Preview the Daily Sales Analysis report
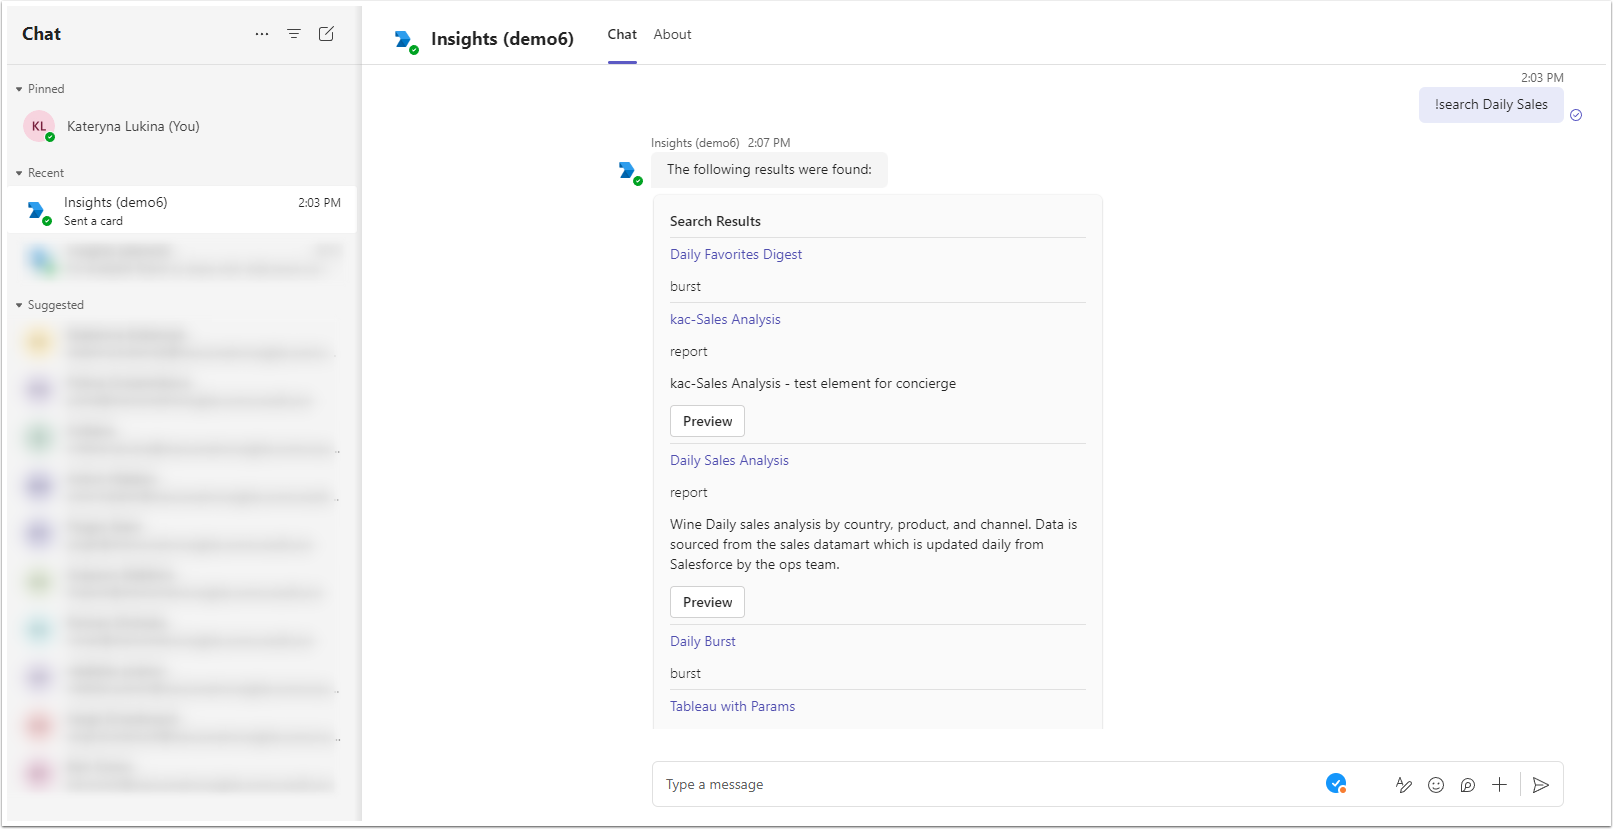1613x829 pixels. click(x=707, y=602)
